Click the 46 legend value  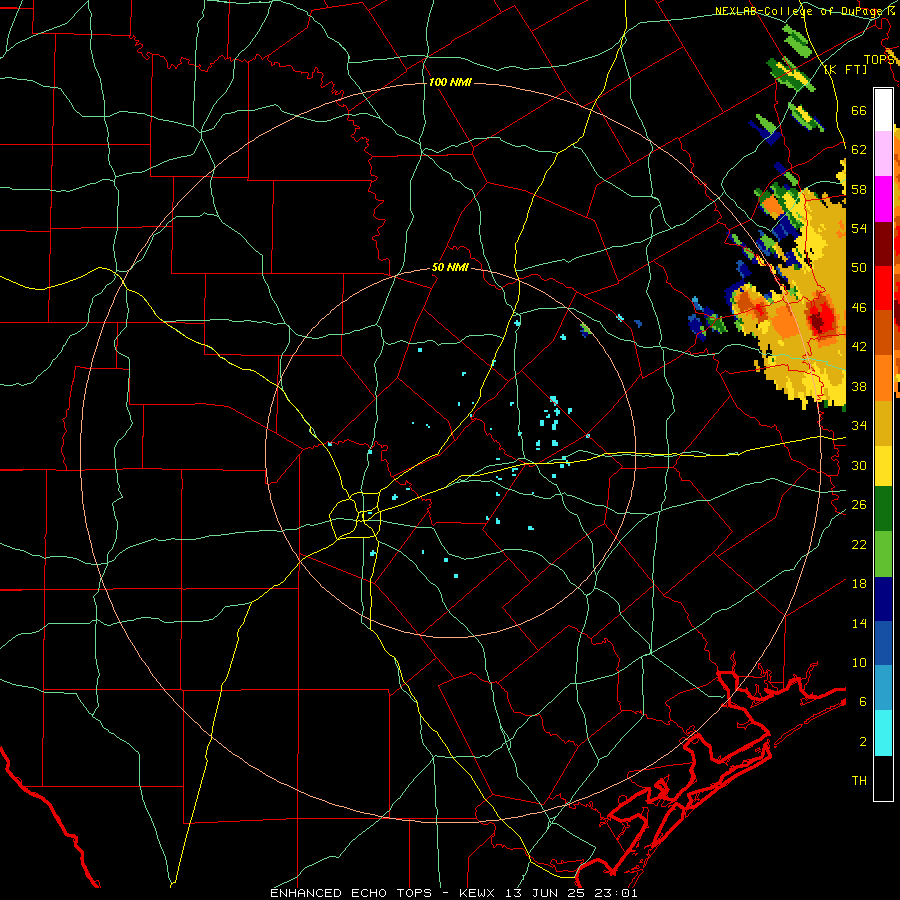point(859,308)
